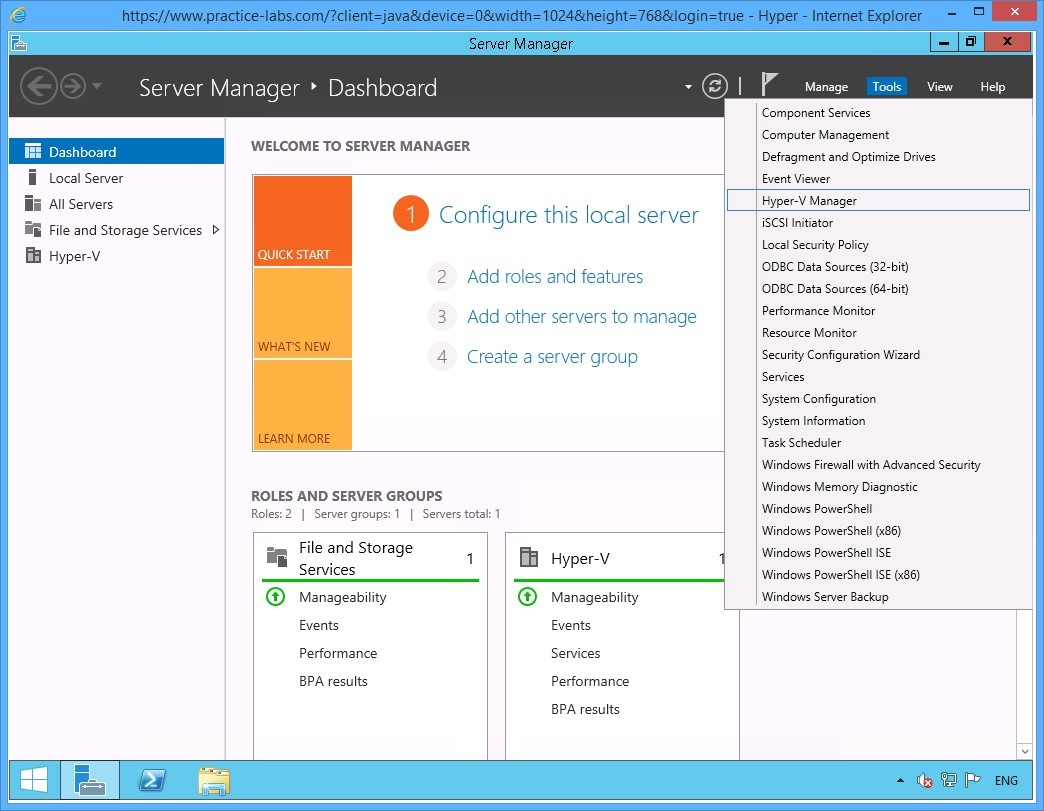This screenshot has width=1044, height=811.
Task: Open the dropdown next to the refresh button
Action: [x=688, y=87]
